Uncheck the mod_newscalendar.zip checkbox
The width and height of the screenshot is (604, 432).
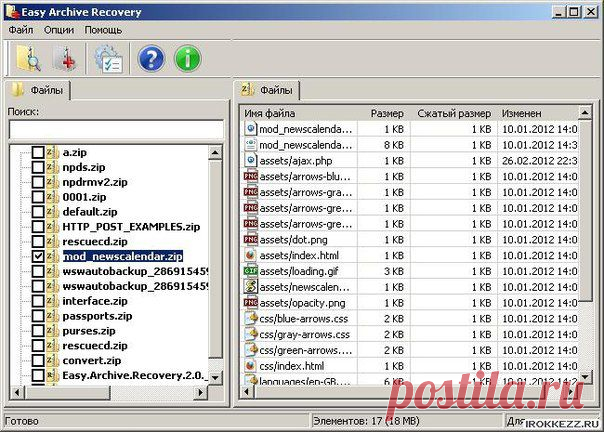[x=38, y=256]
